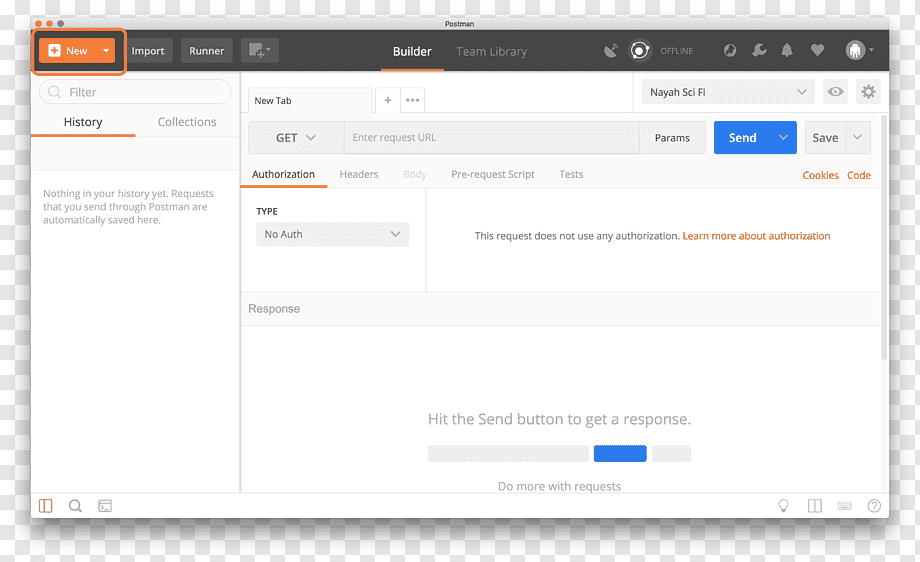
Task: Open the Code link
Action: coord(858,175)
